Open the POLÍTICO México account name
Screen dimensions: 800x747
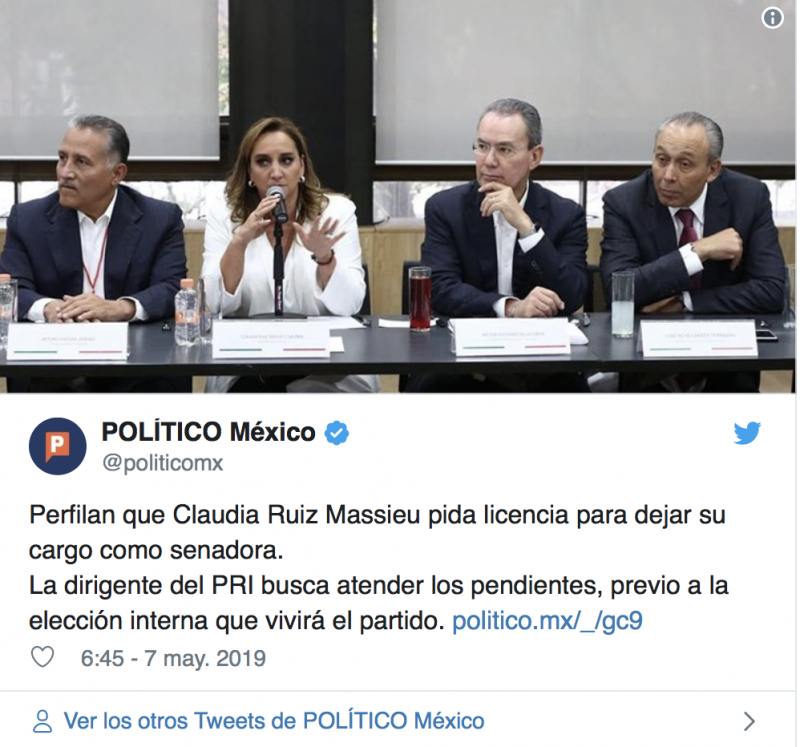[209, 432]
